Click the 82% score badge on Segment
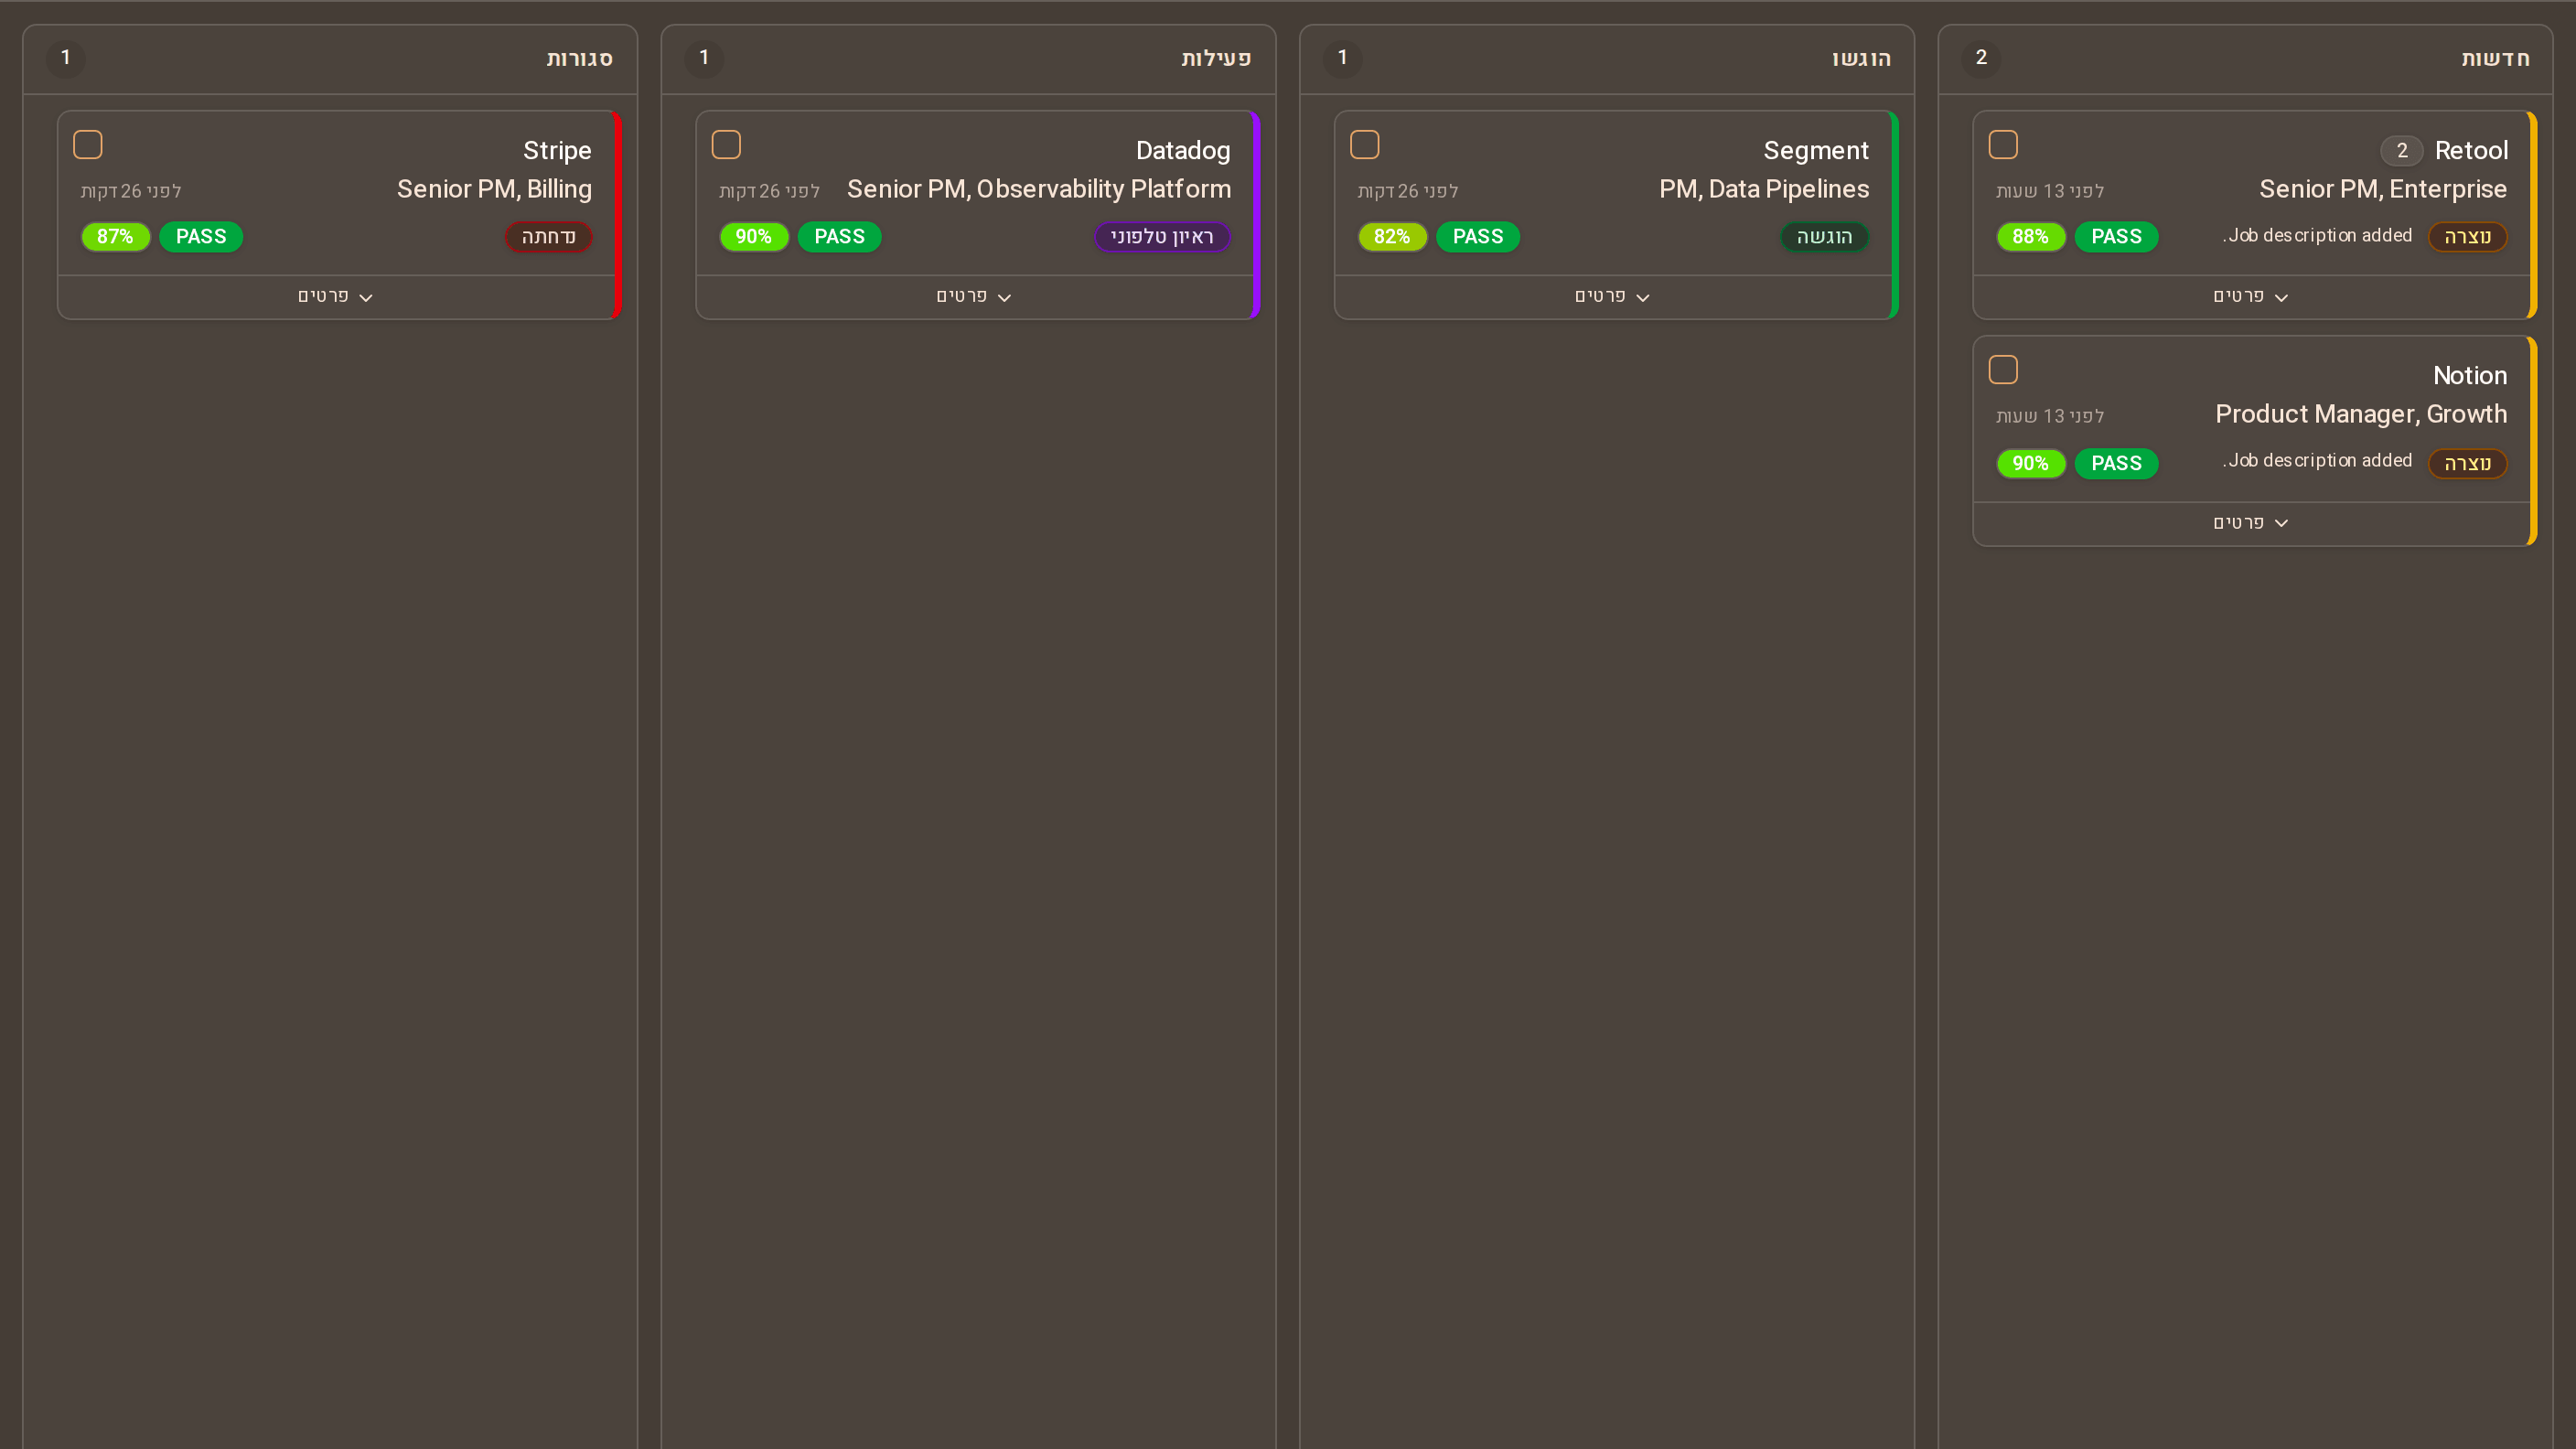The height and width of the screenshot is (1449, 2576). [1392, 237]
